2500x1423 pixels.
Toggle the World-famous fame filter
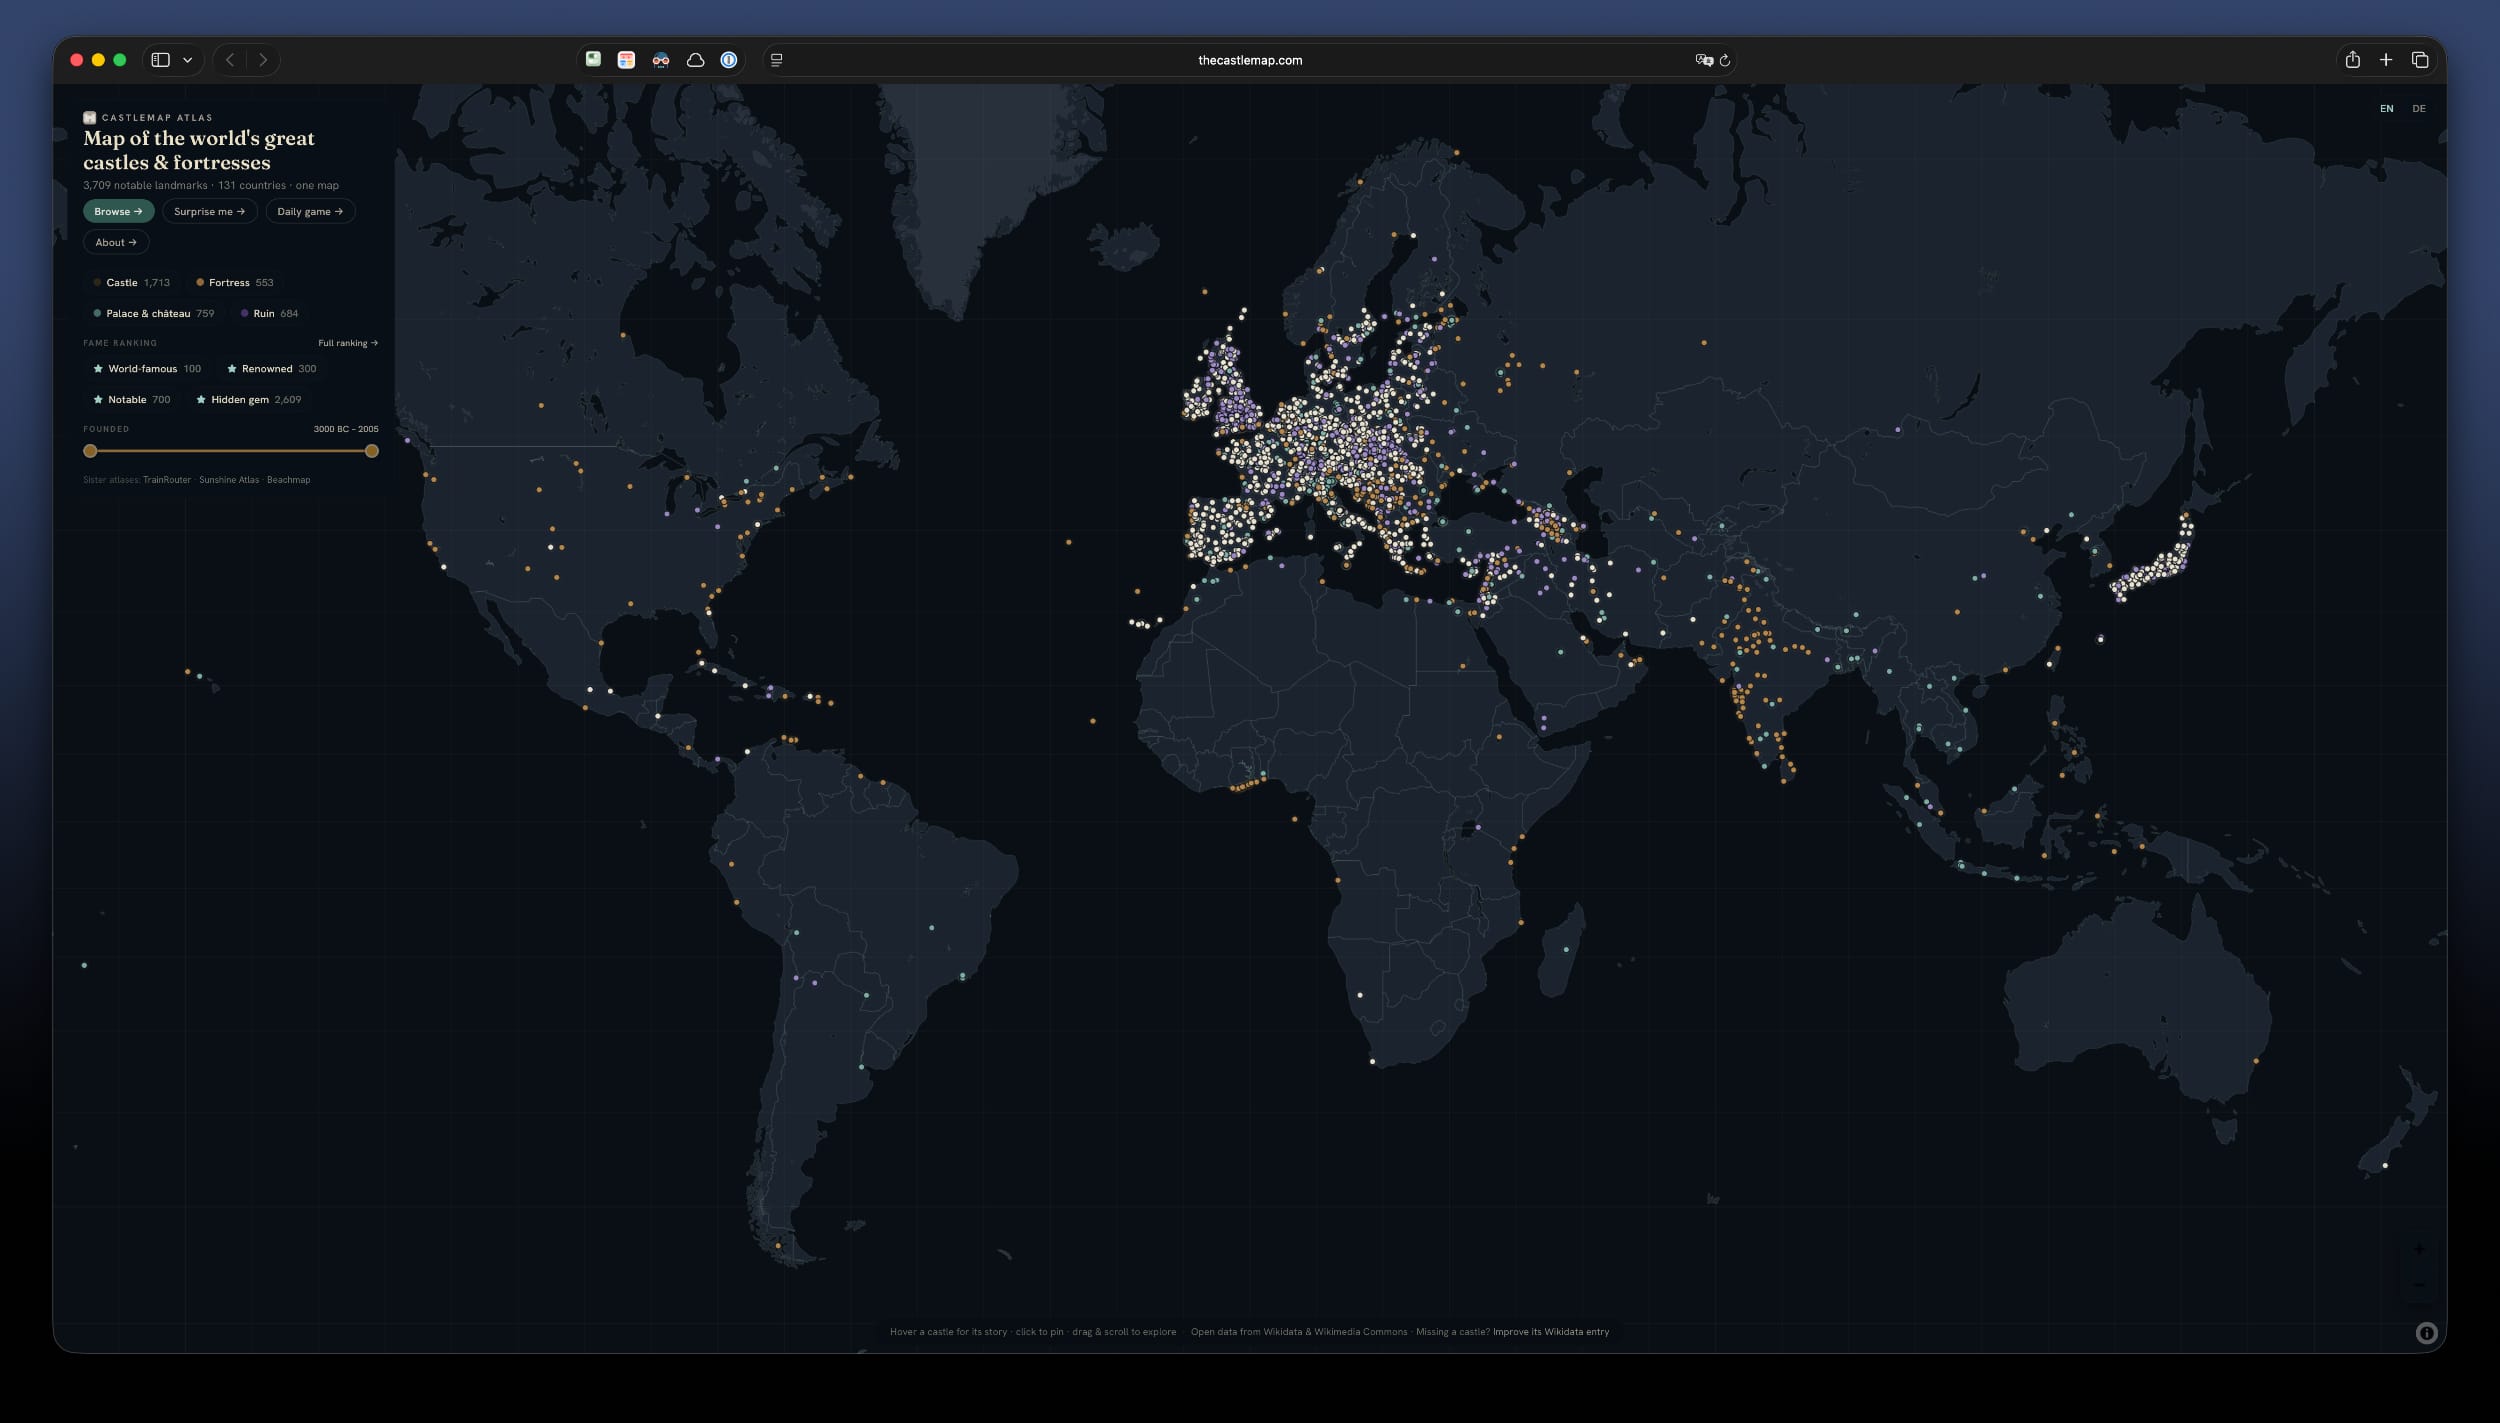pyautogui.click(x=147, y=369)
